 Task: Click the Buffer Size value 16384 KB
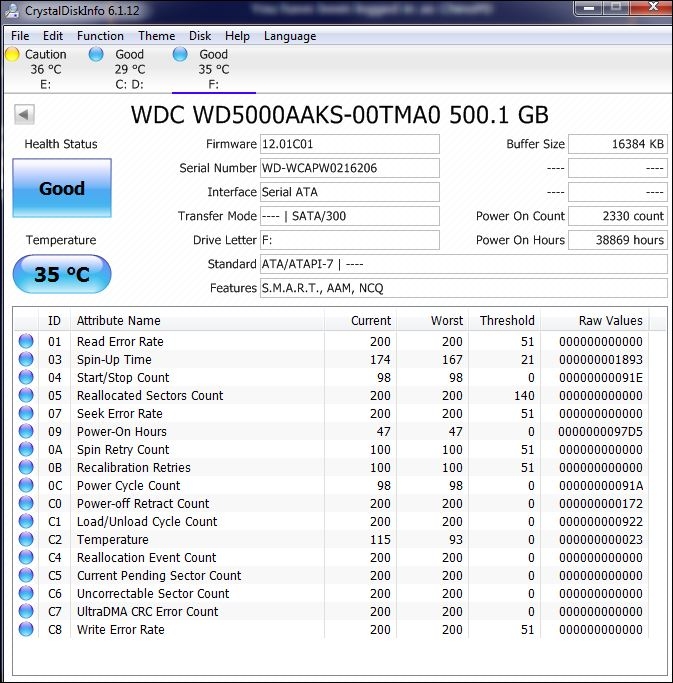618,144
